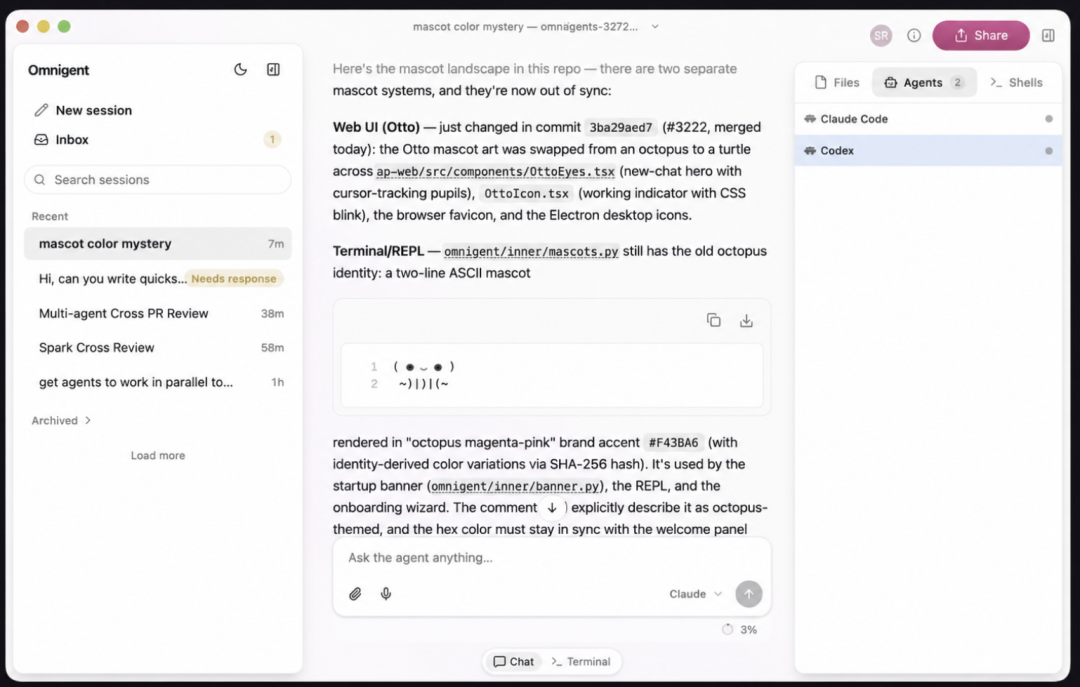Expand the Archived sessions section
1080x687 pixels.
tap(61, 420)
